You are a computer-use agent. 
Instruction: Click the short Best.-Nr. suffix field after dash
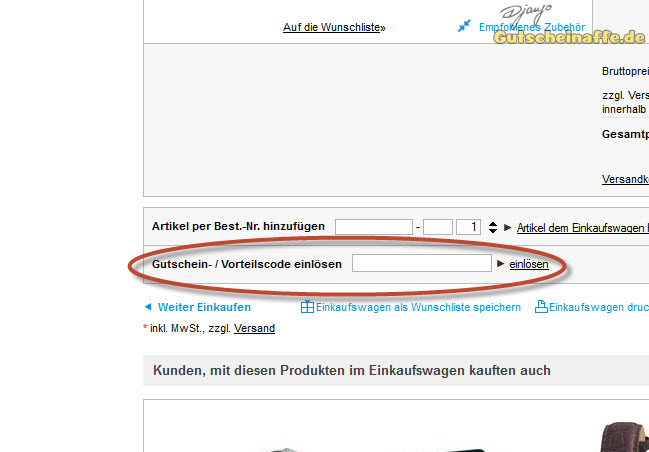438,227
